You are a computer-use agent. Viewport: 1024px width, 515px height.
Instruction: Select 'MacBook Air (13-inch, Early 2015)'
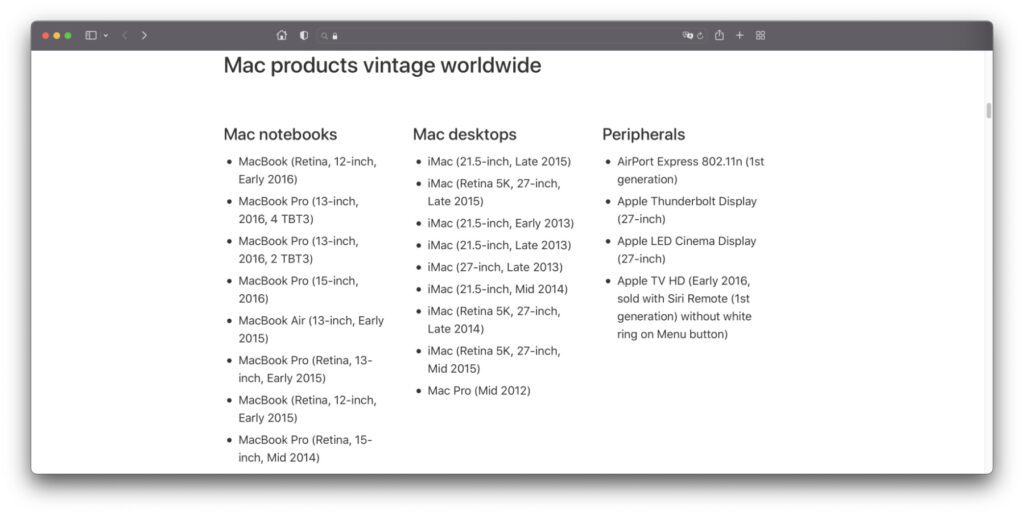point(311,330)
